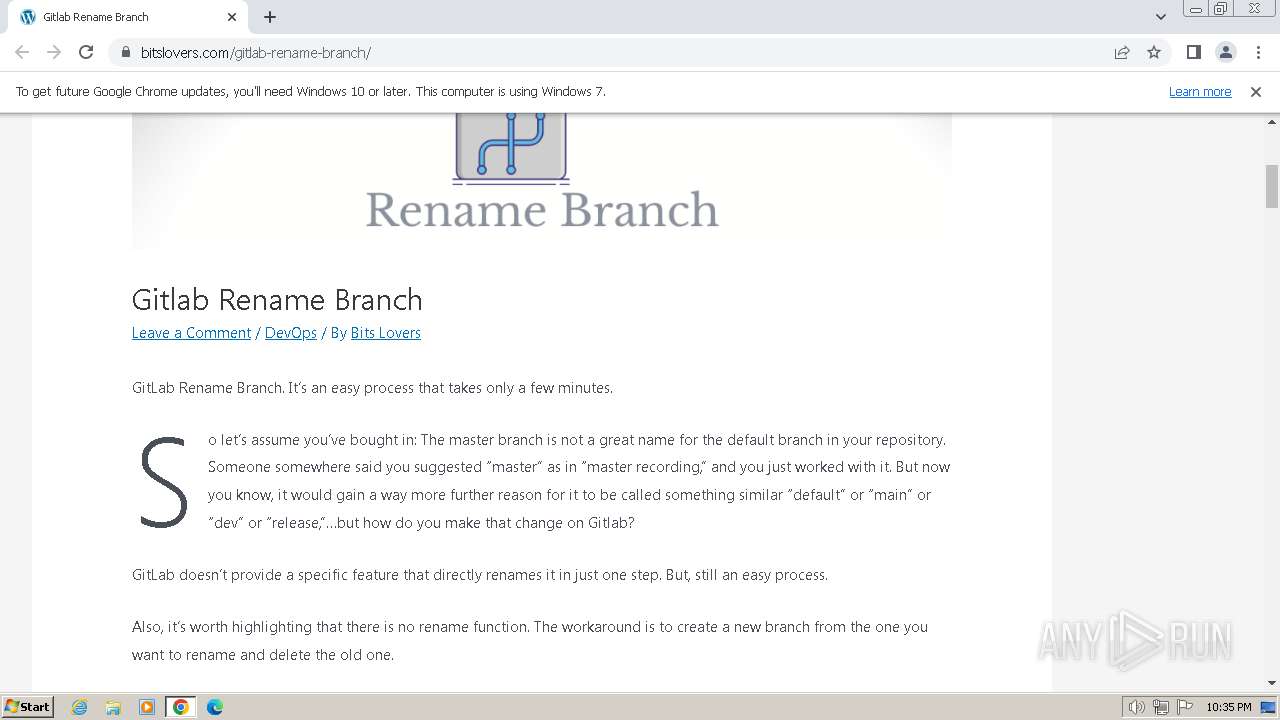Viewport: 1280px width, 720px height.
Task: Go forward to the next page
Action: (54, 52)
